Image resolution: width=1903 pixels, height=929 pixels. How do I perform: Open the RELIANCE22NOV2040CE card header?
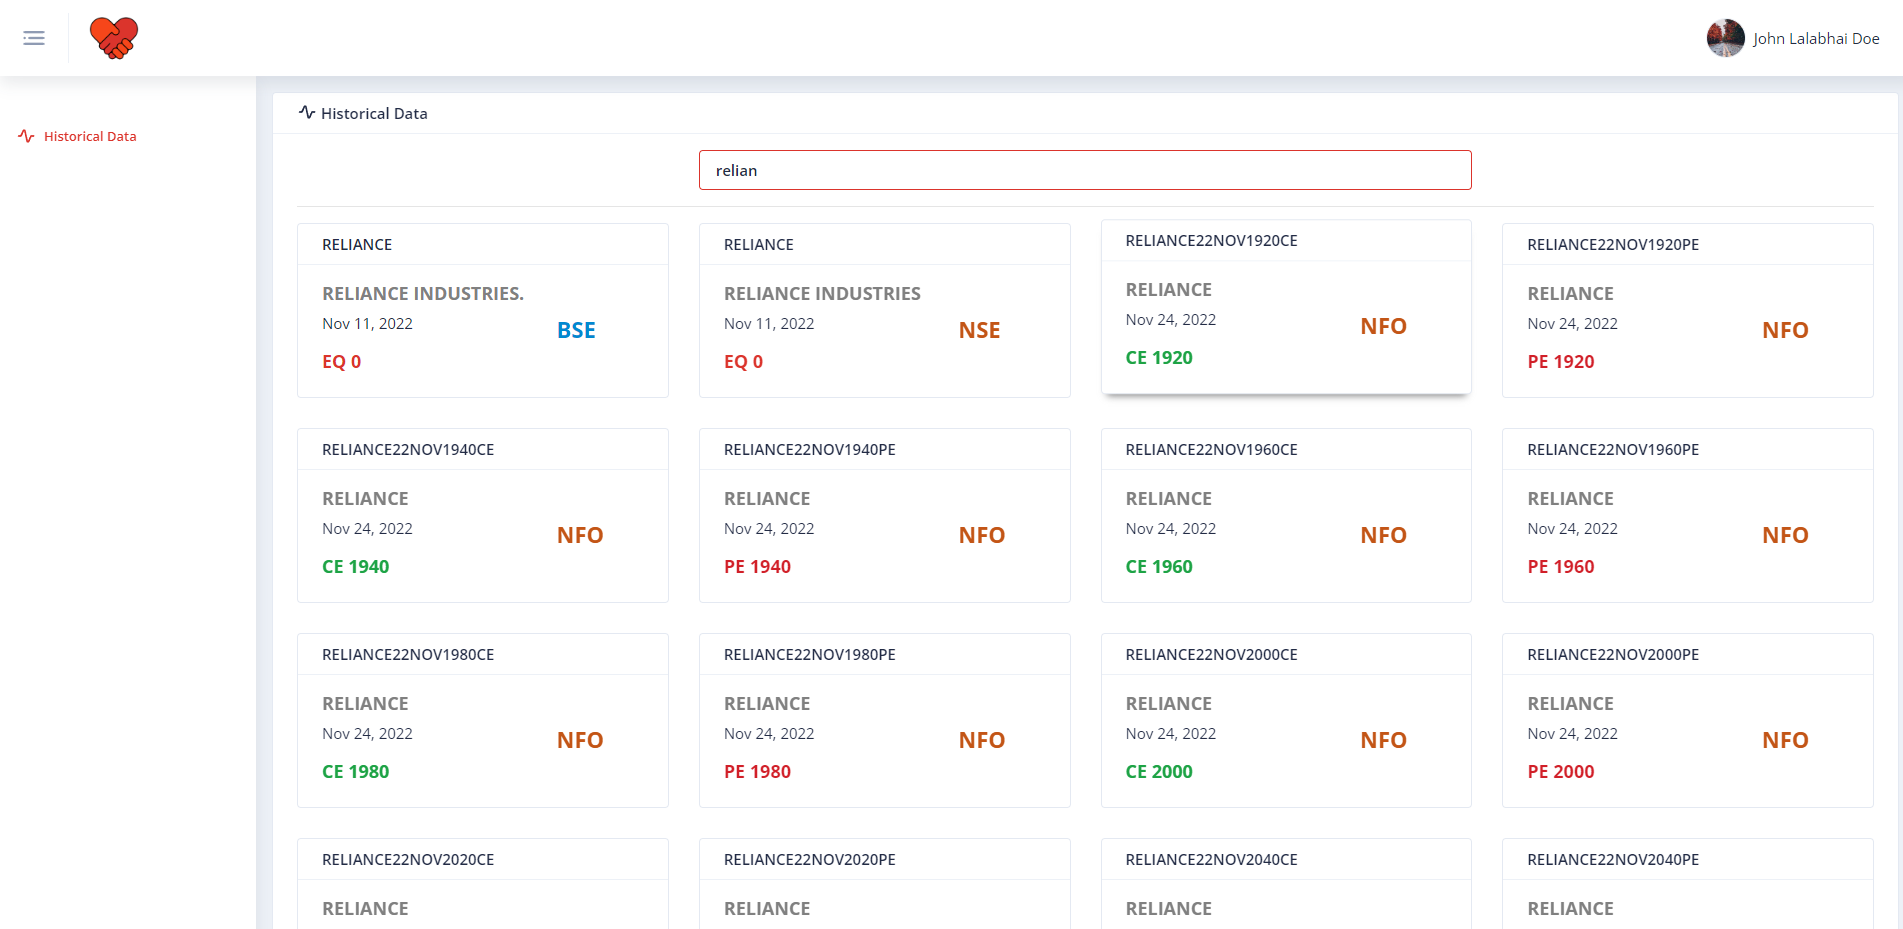[1286, 859]
